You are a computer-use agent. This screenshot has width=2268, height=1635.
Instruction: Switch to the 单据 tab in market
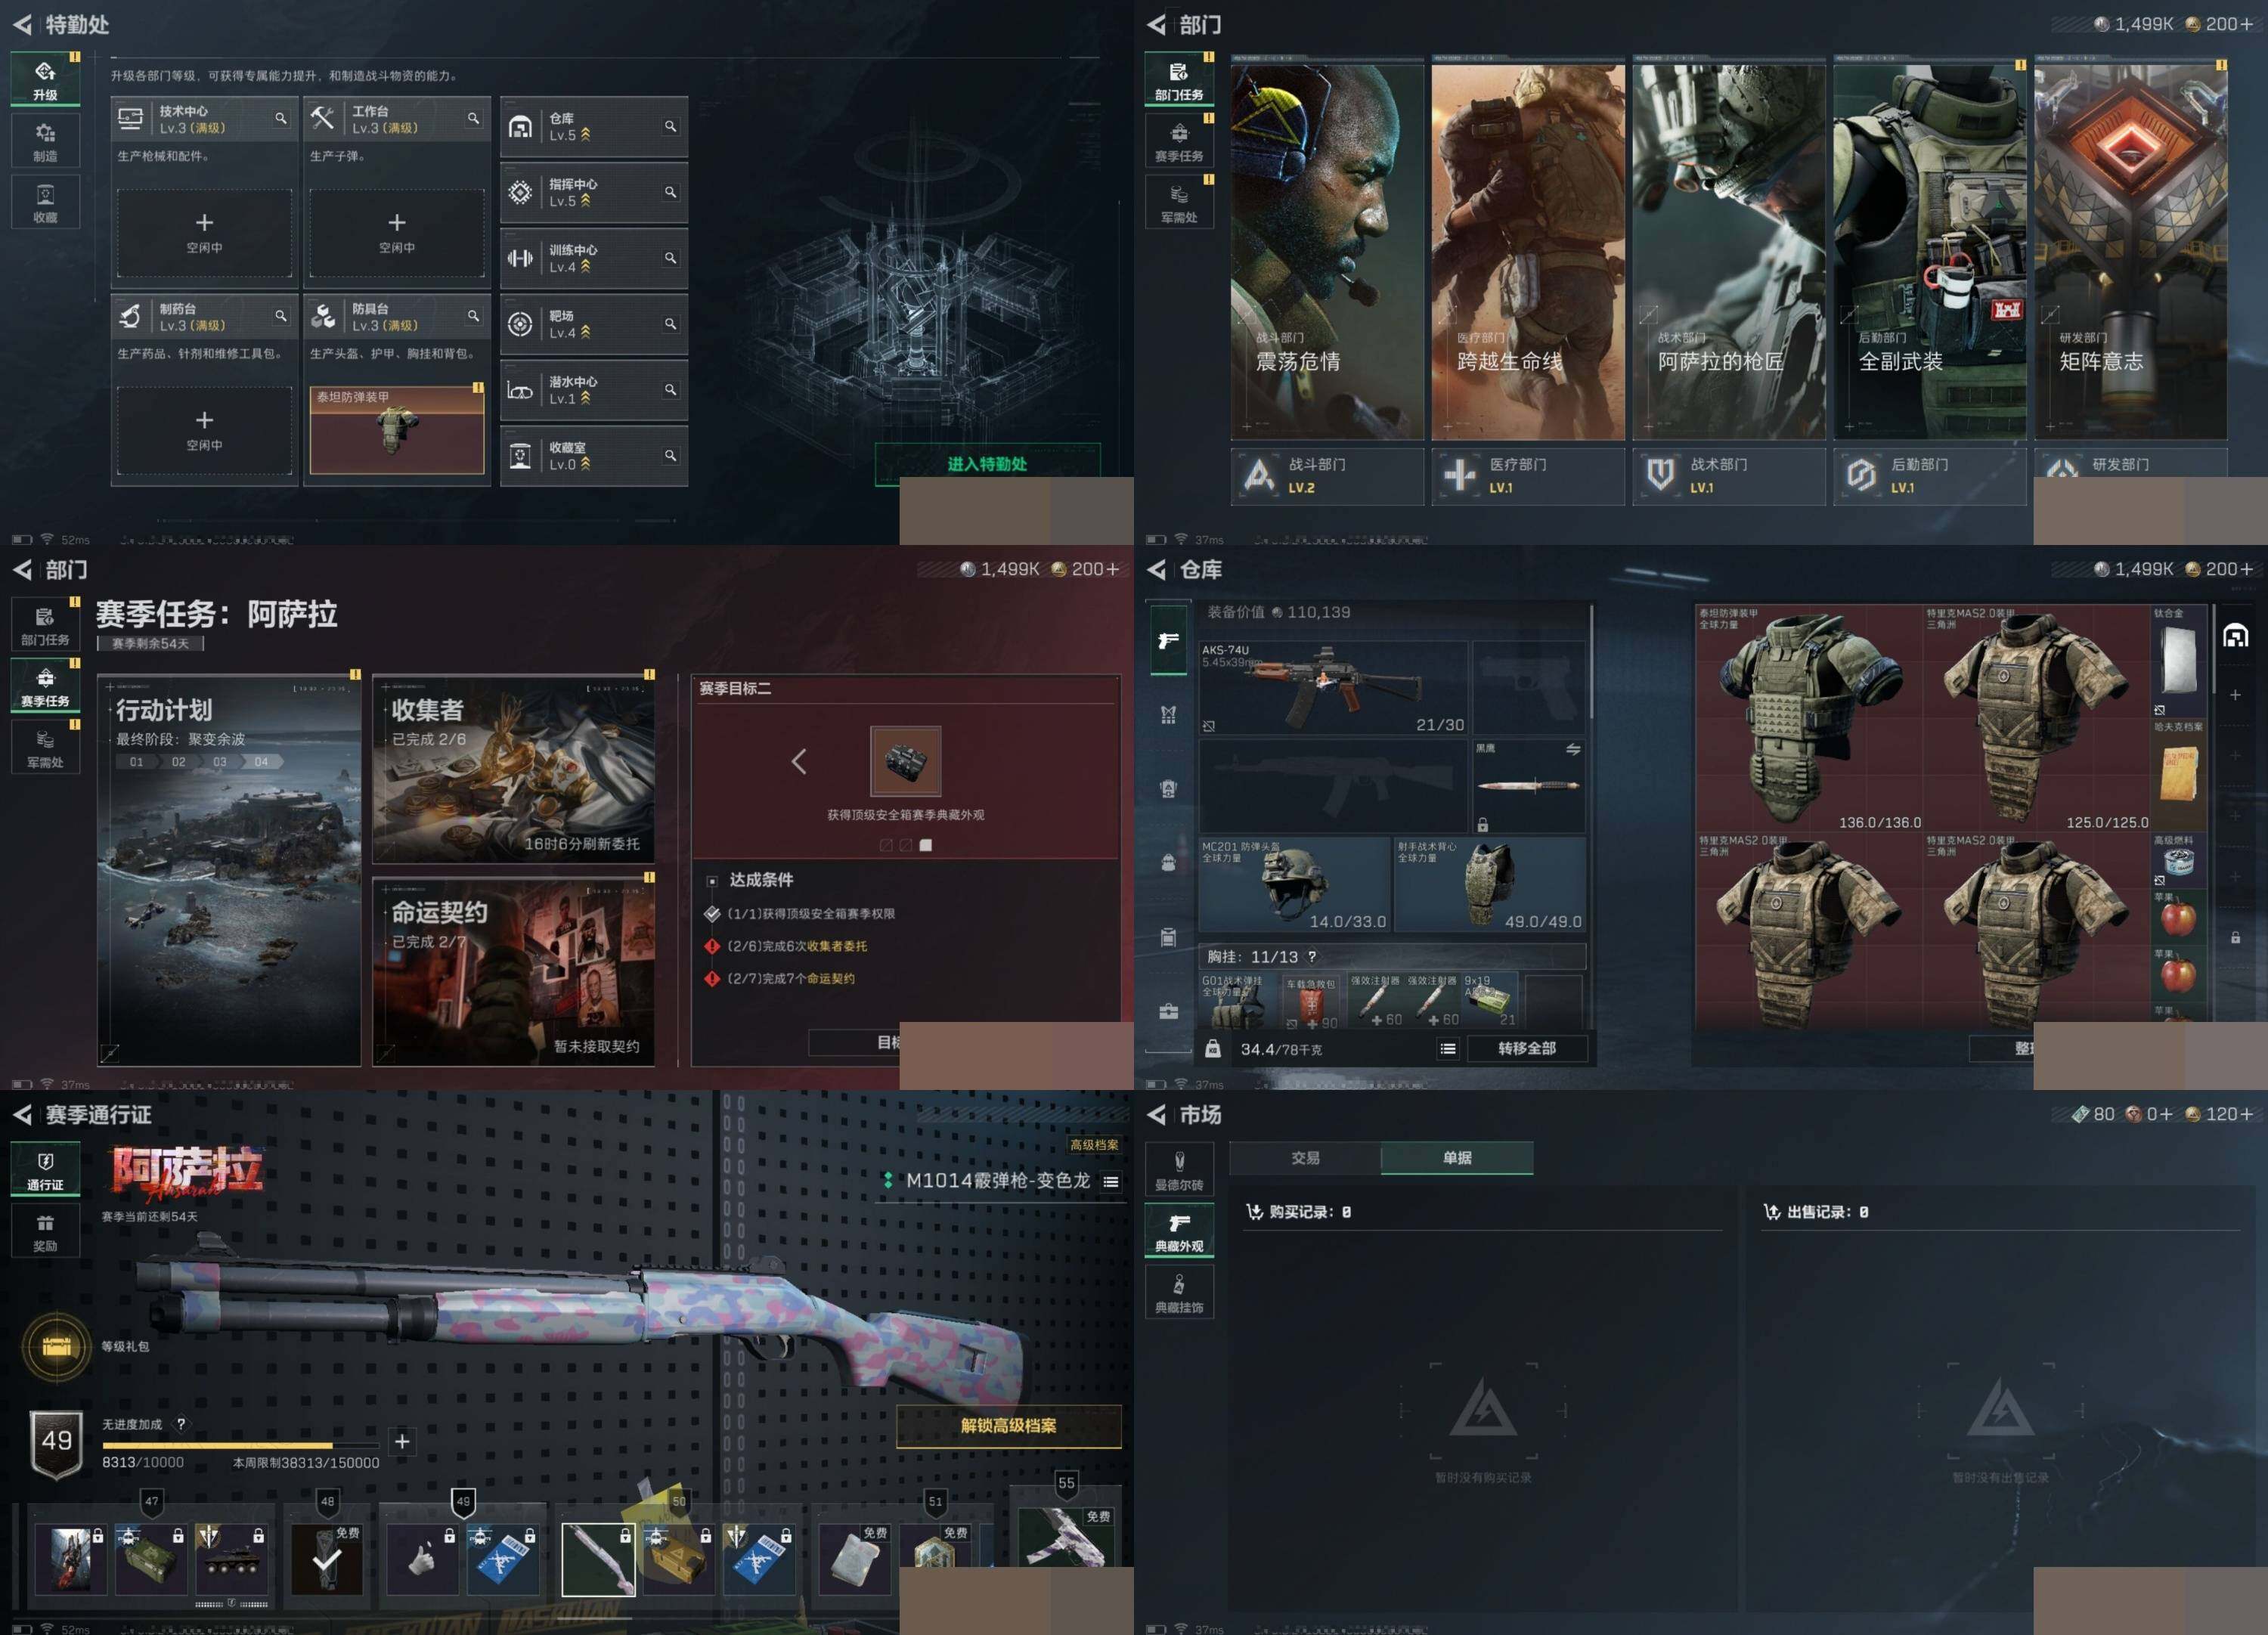pyautogui.click(x=1456, y=1157)
